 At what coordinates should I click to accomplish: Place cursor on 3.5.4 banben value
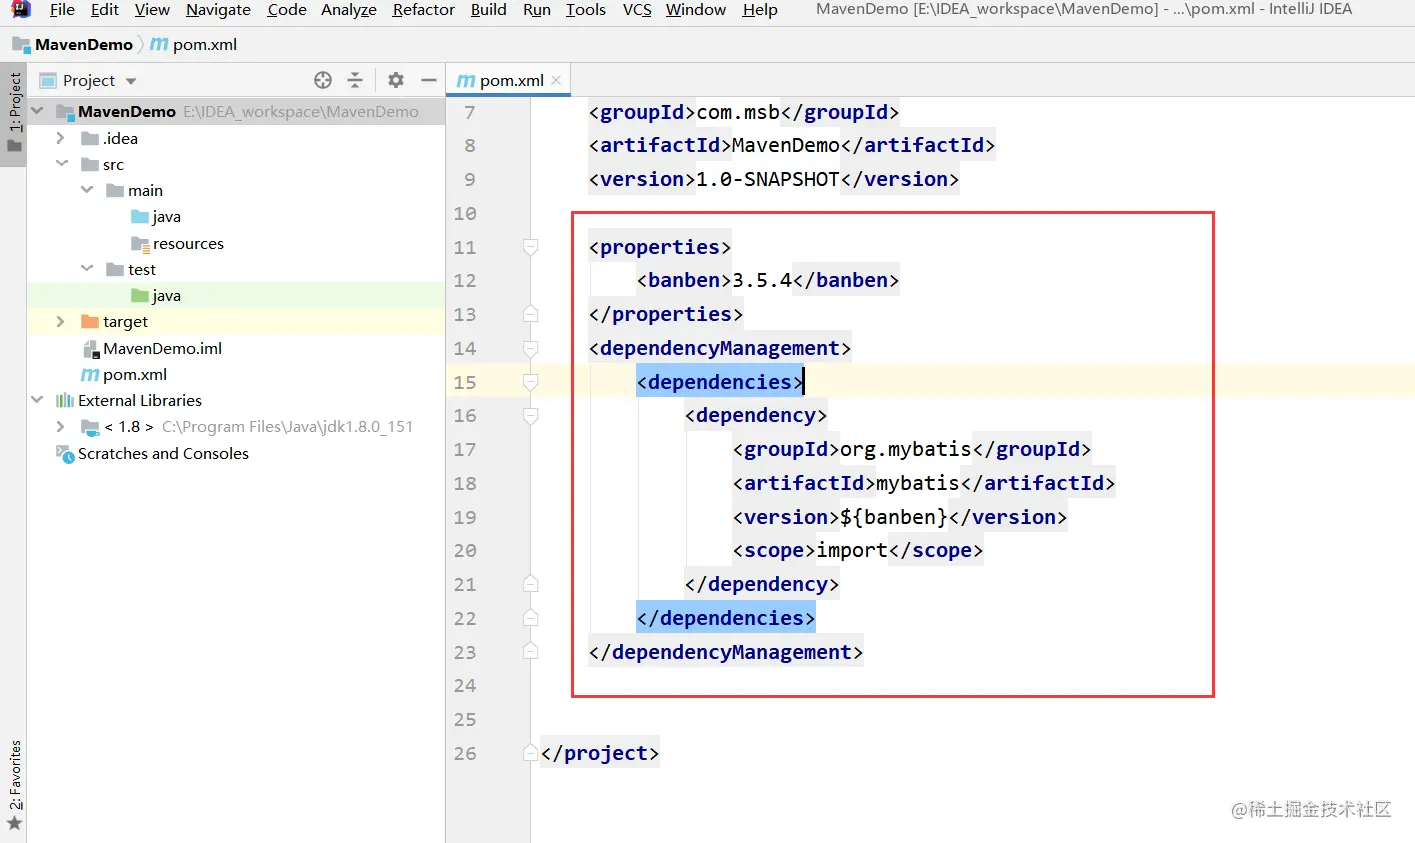point(762,280)
